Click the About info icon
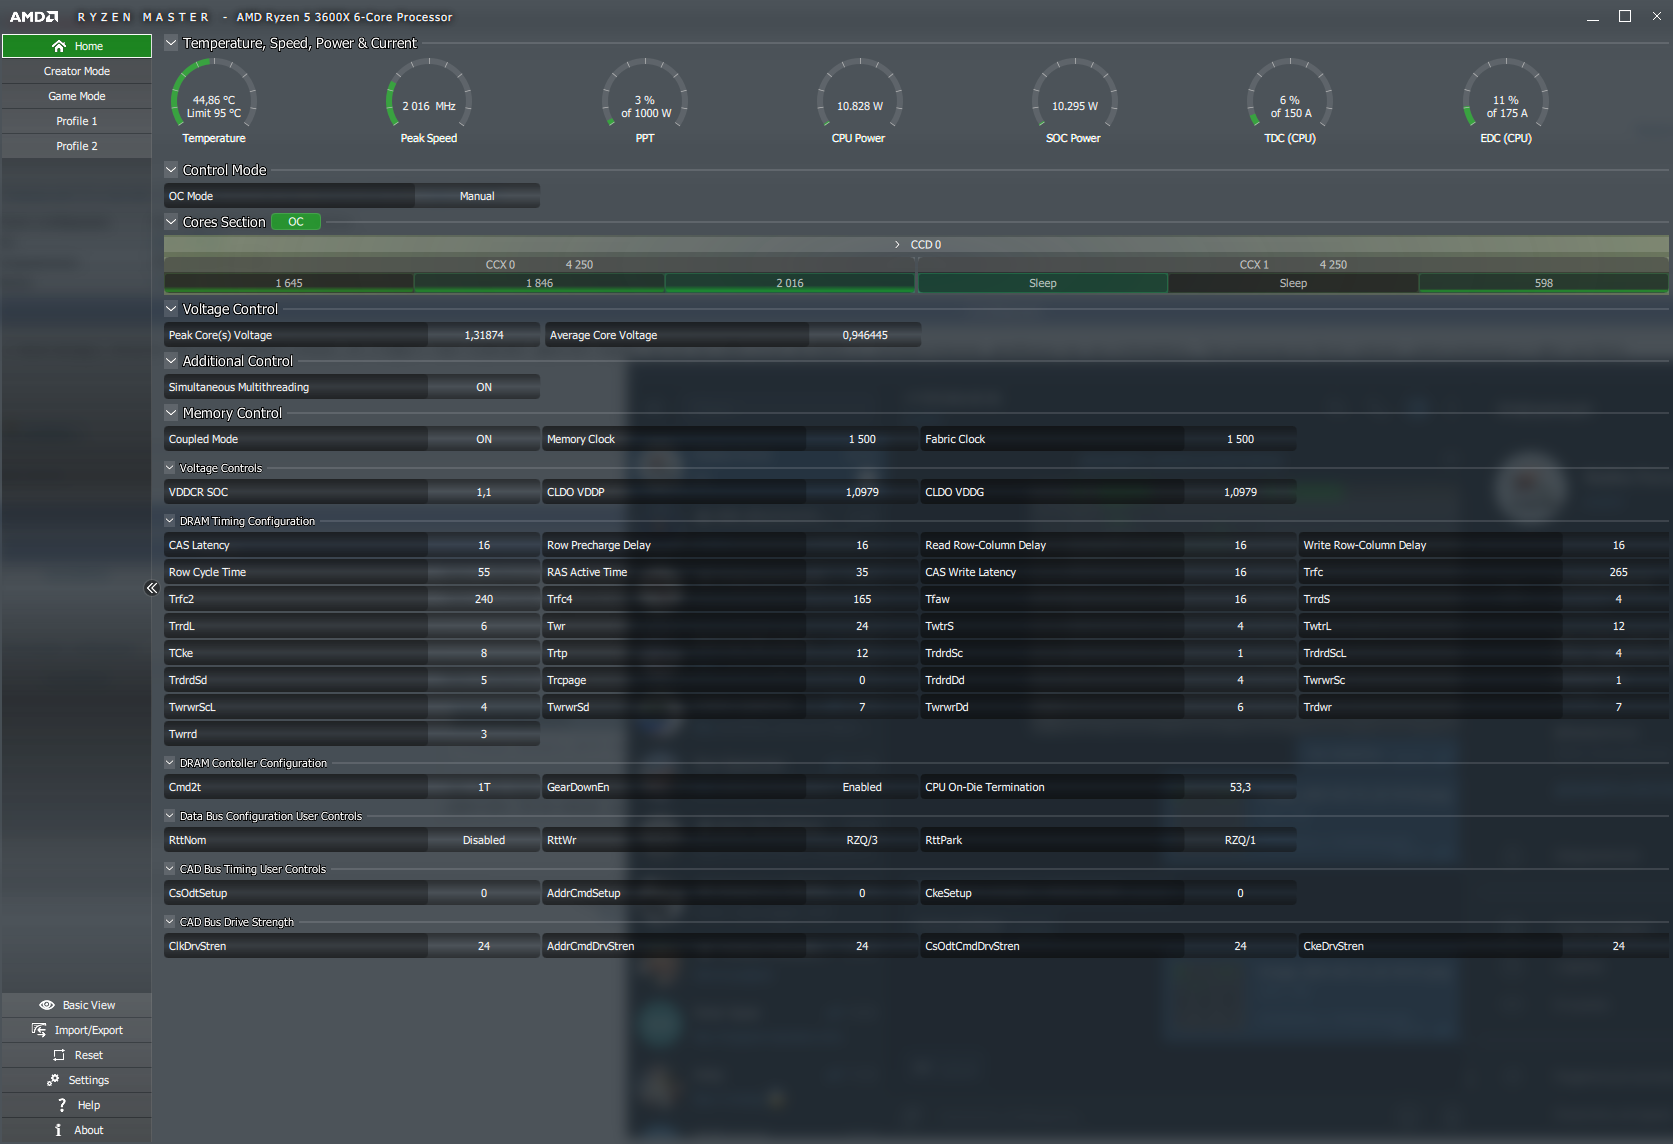Image resolution: width=1673 pixels, height=1144 pixels. (x=58, y=1130)
